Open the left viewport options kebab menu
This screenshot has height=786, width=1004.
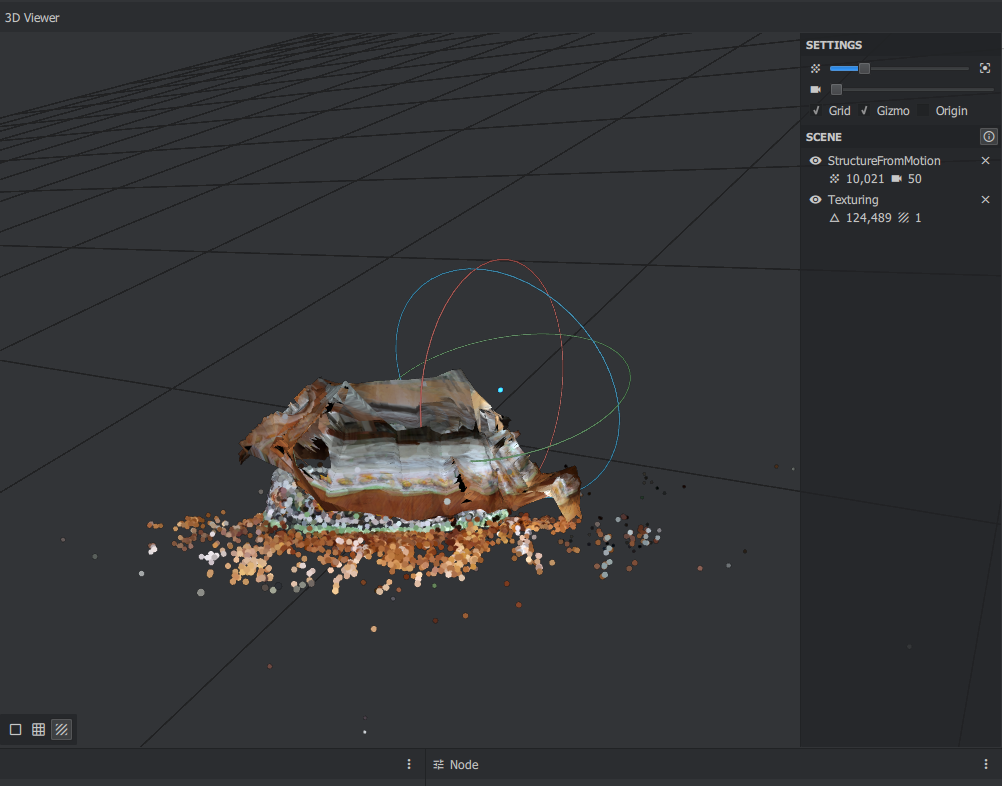(408, 764)
